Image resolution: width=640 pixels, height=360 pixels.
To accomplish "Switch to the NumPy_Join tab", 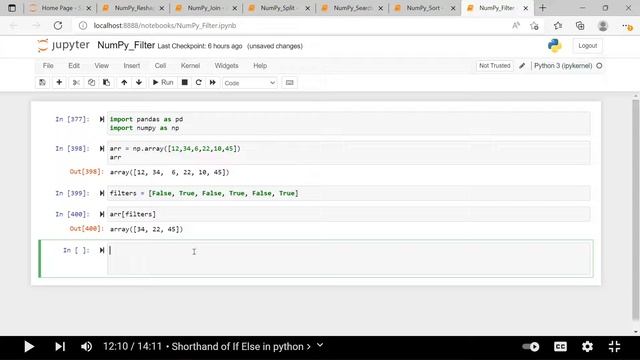I will point(207,8).
